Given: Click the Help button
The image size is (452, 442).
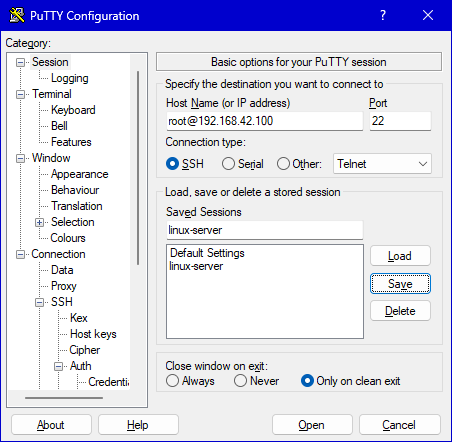Looking at the screenshot, I should [x=138, y=425].
